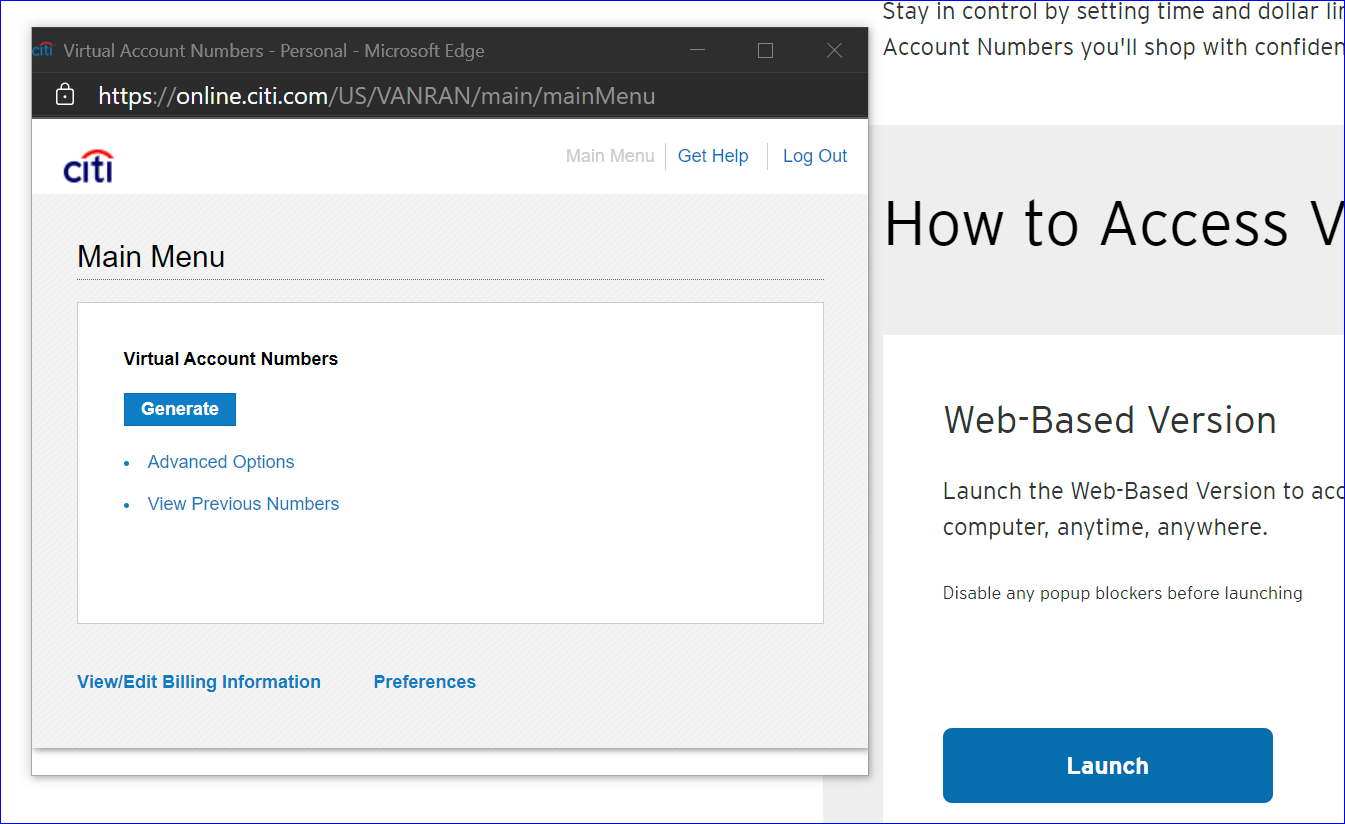
Task: Click the lock icon in the address bar
Action: point(65,96)
